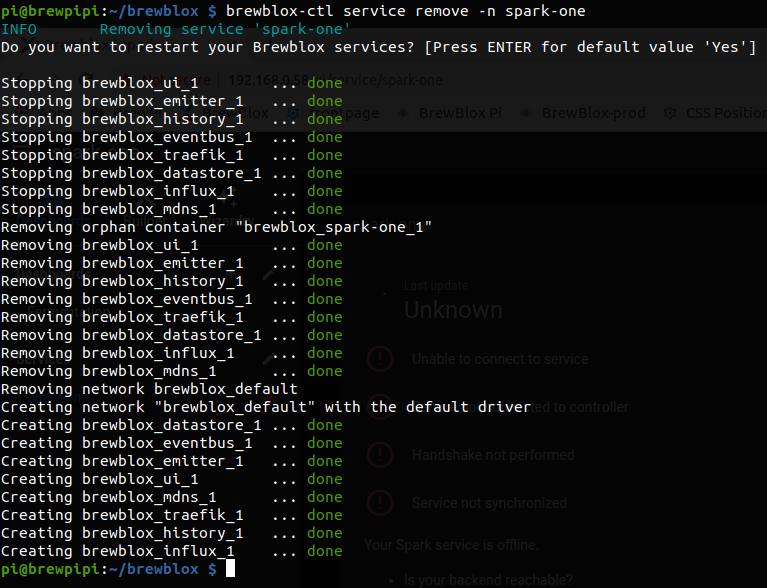767x588 pixels.
Task: Click the final 'pi@brewpipi:~/brewblox $' prompt
Action: click(x=109, y=569)
